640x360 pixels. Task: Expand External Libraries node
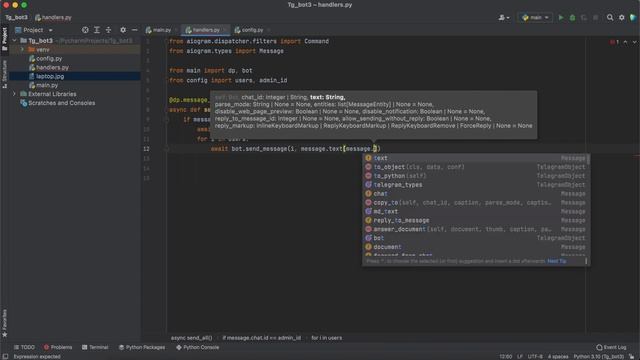pyautogui.click(x=14, y=94)
